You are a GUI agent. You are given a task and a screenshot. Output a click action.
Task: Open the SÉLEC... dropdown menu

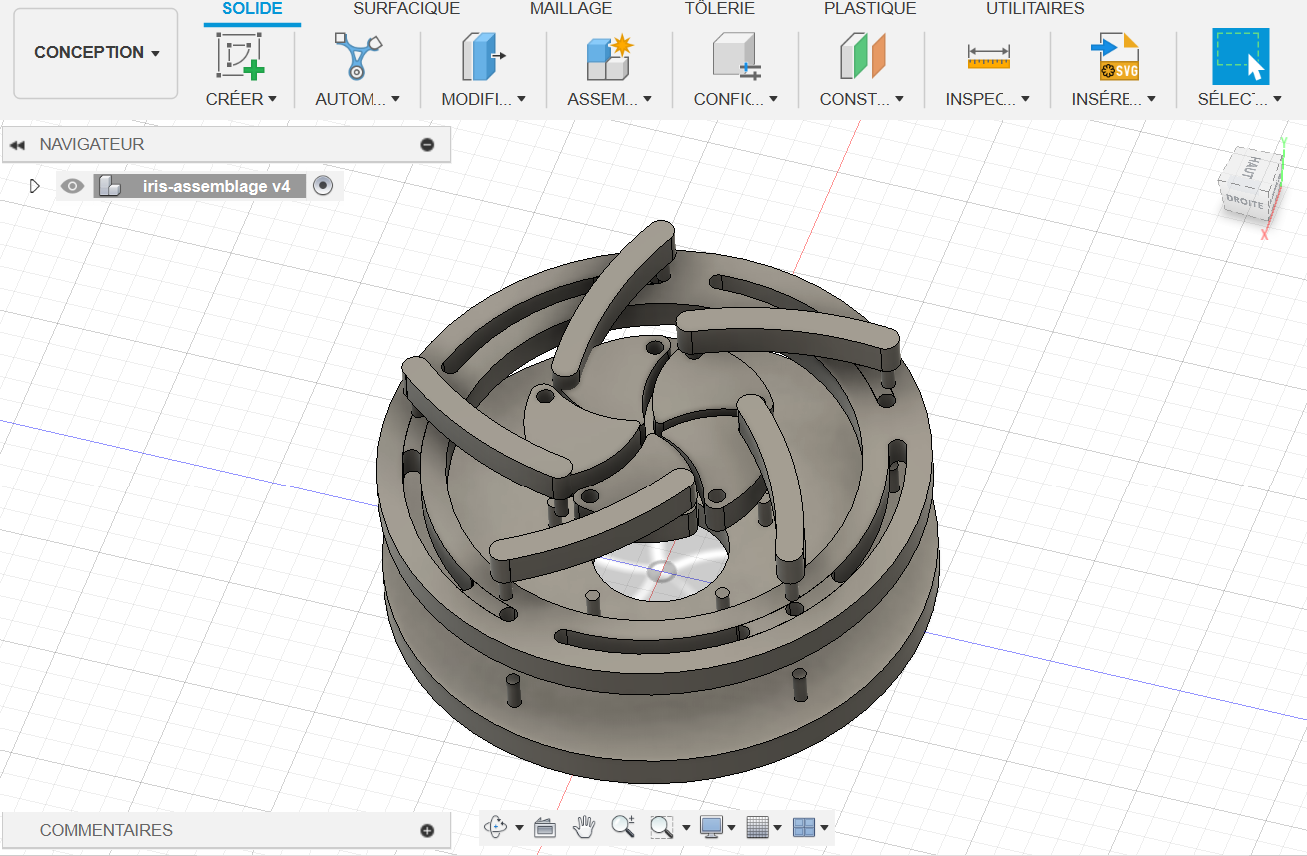coord(1240,99)
